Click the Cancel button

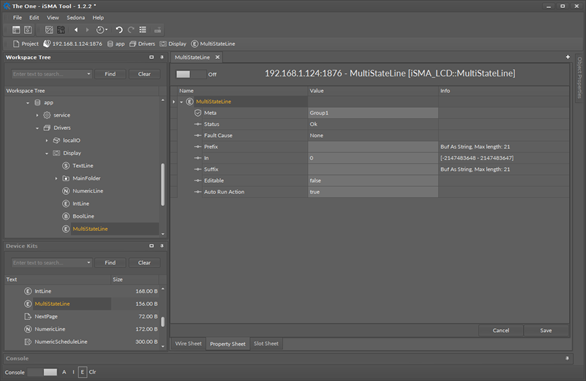(x=500, y=330)
